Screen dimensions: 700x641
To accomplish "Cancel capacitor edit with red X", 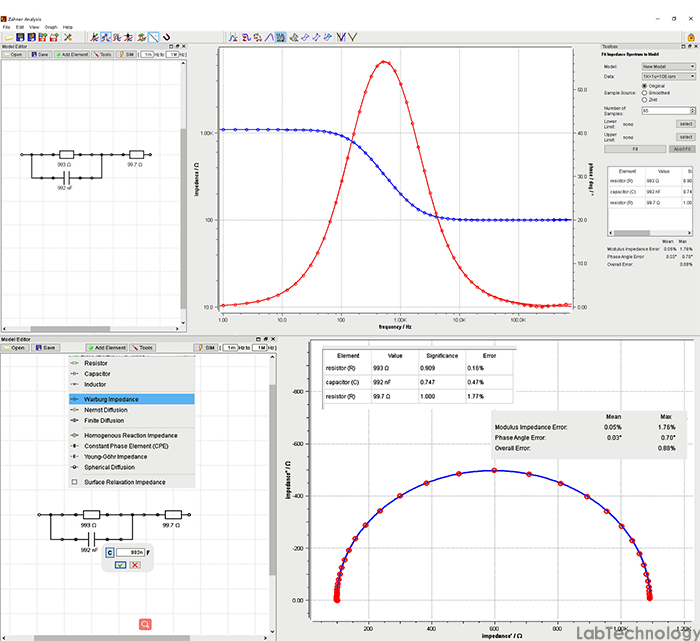I will pos(135,565).
